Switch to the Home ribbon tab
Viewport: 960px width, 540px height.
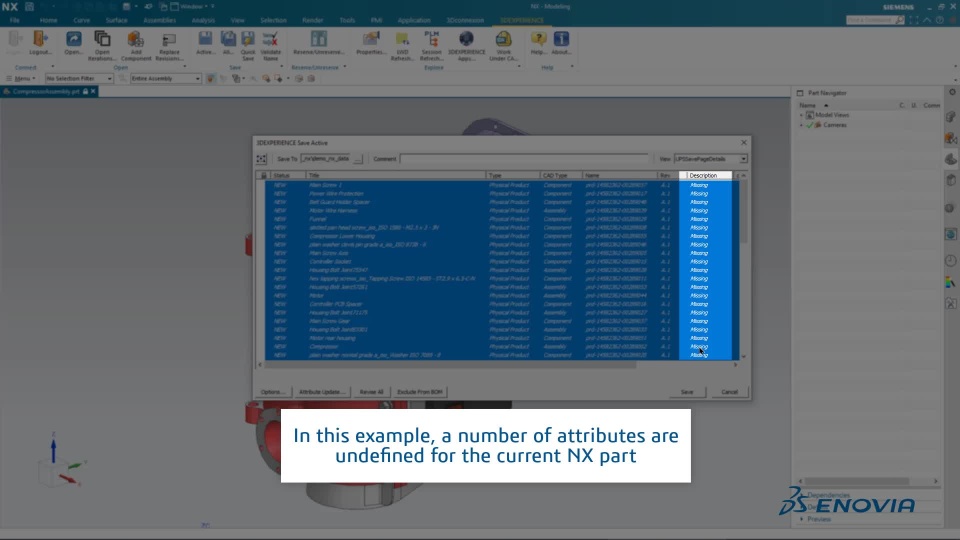[x=48, y=20]
